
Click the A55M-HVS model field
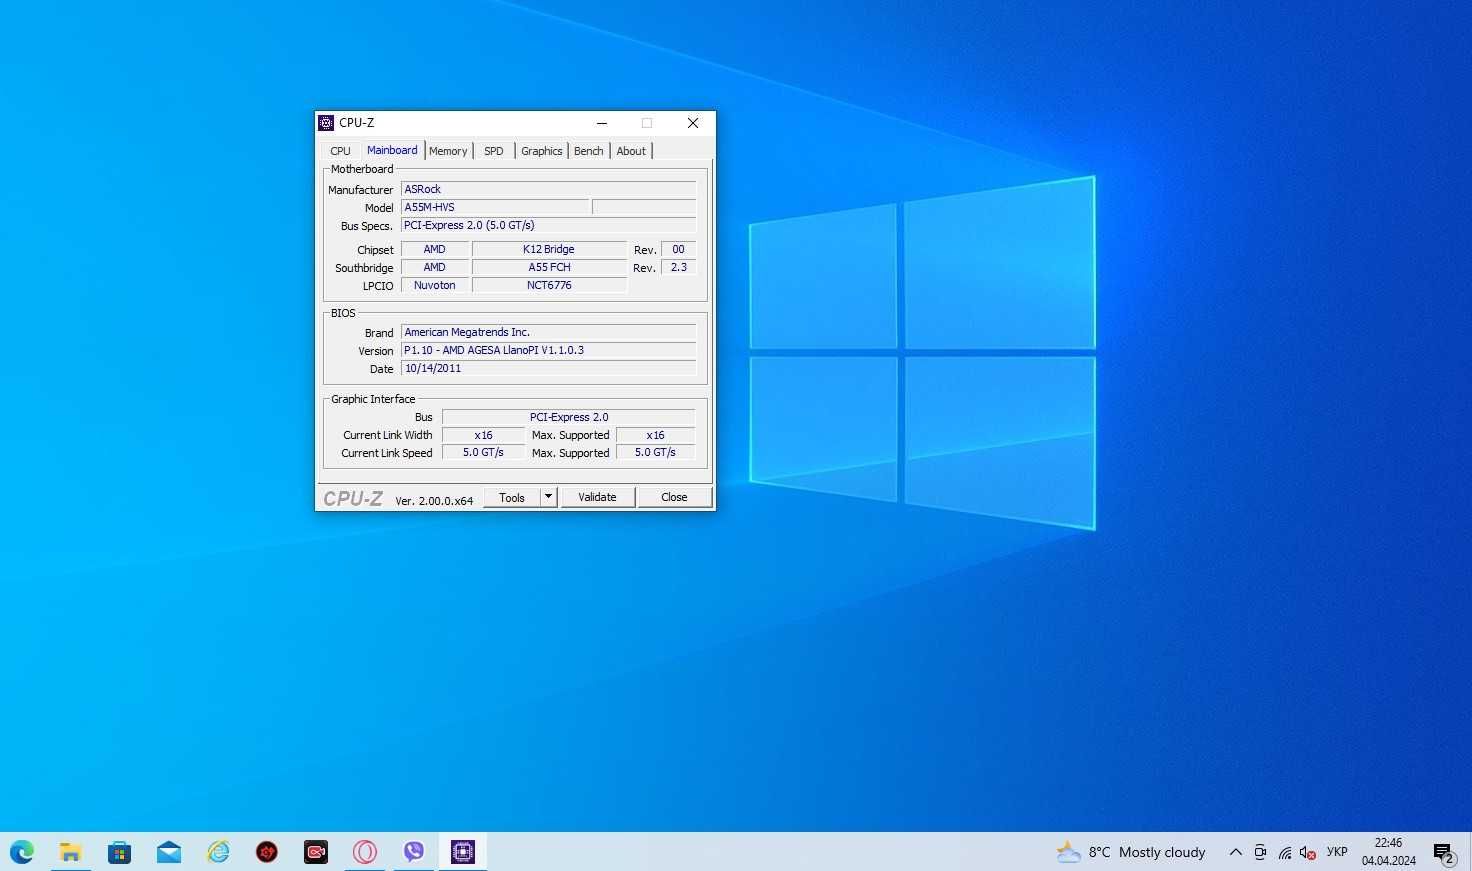(x=495, y=207)
